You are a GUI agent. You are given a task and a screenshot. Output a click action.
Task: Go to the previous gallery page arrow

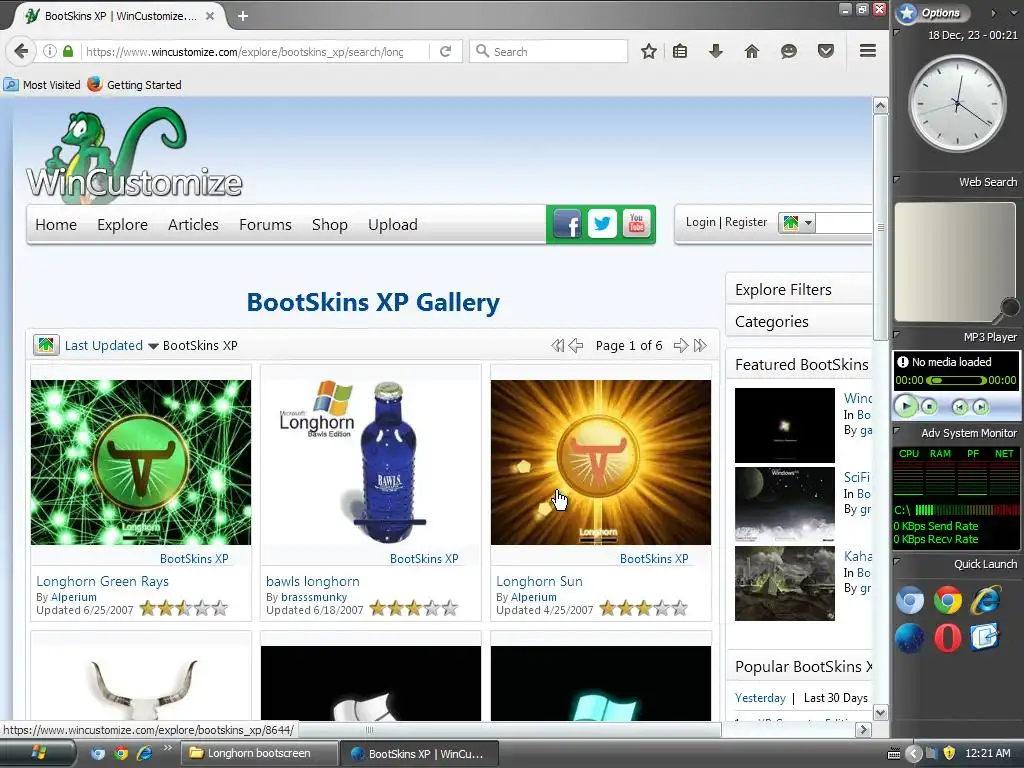click(x=576, y=345)
